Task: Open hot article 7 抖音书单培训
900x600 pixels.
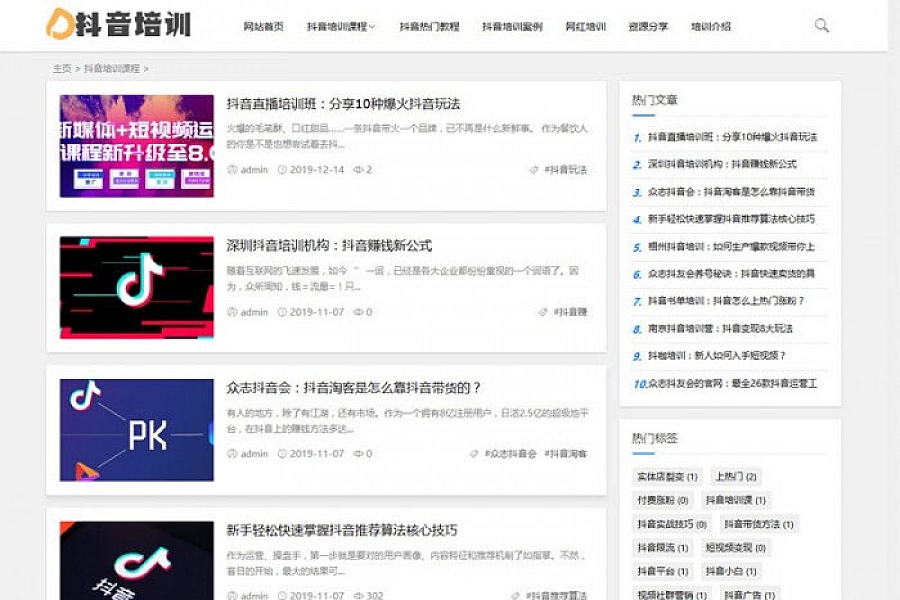Action: pos(726,300)
